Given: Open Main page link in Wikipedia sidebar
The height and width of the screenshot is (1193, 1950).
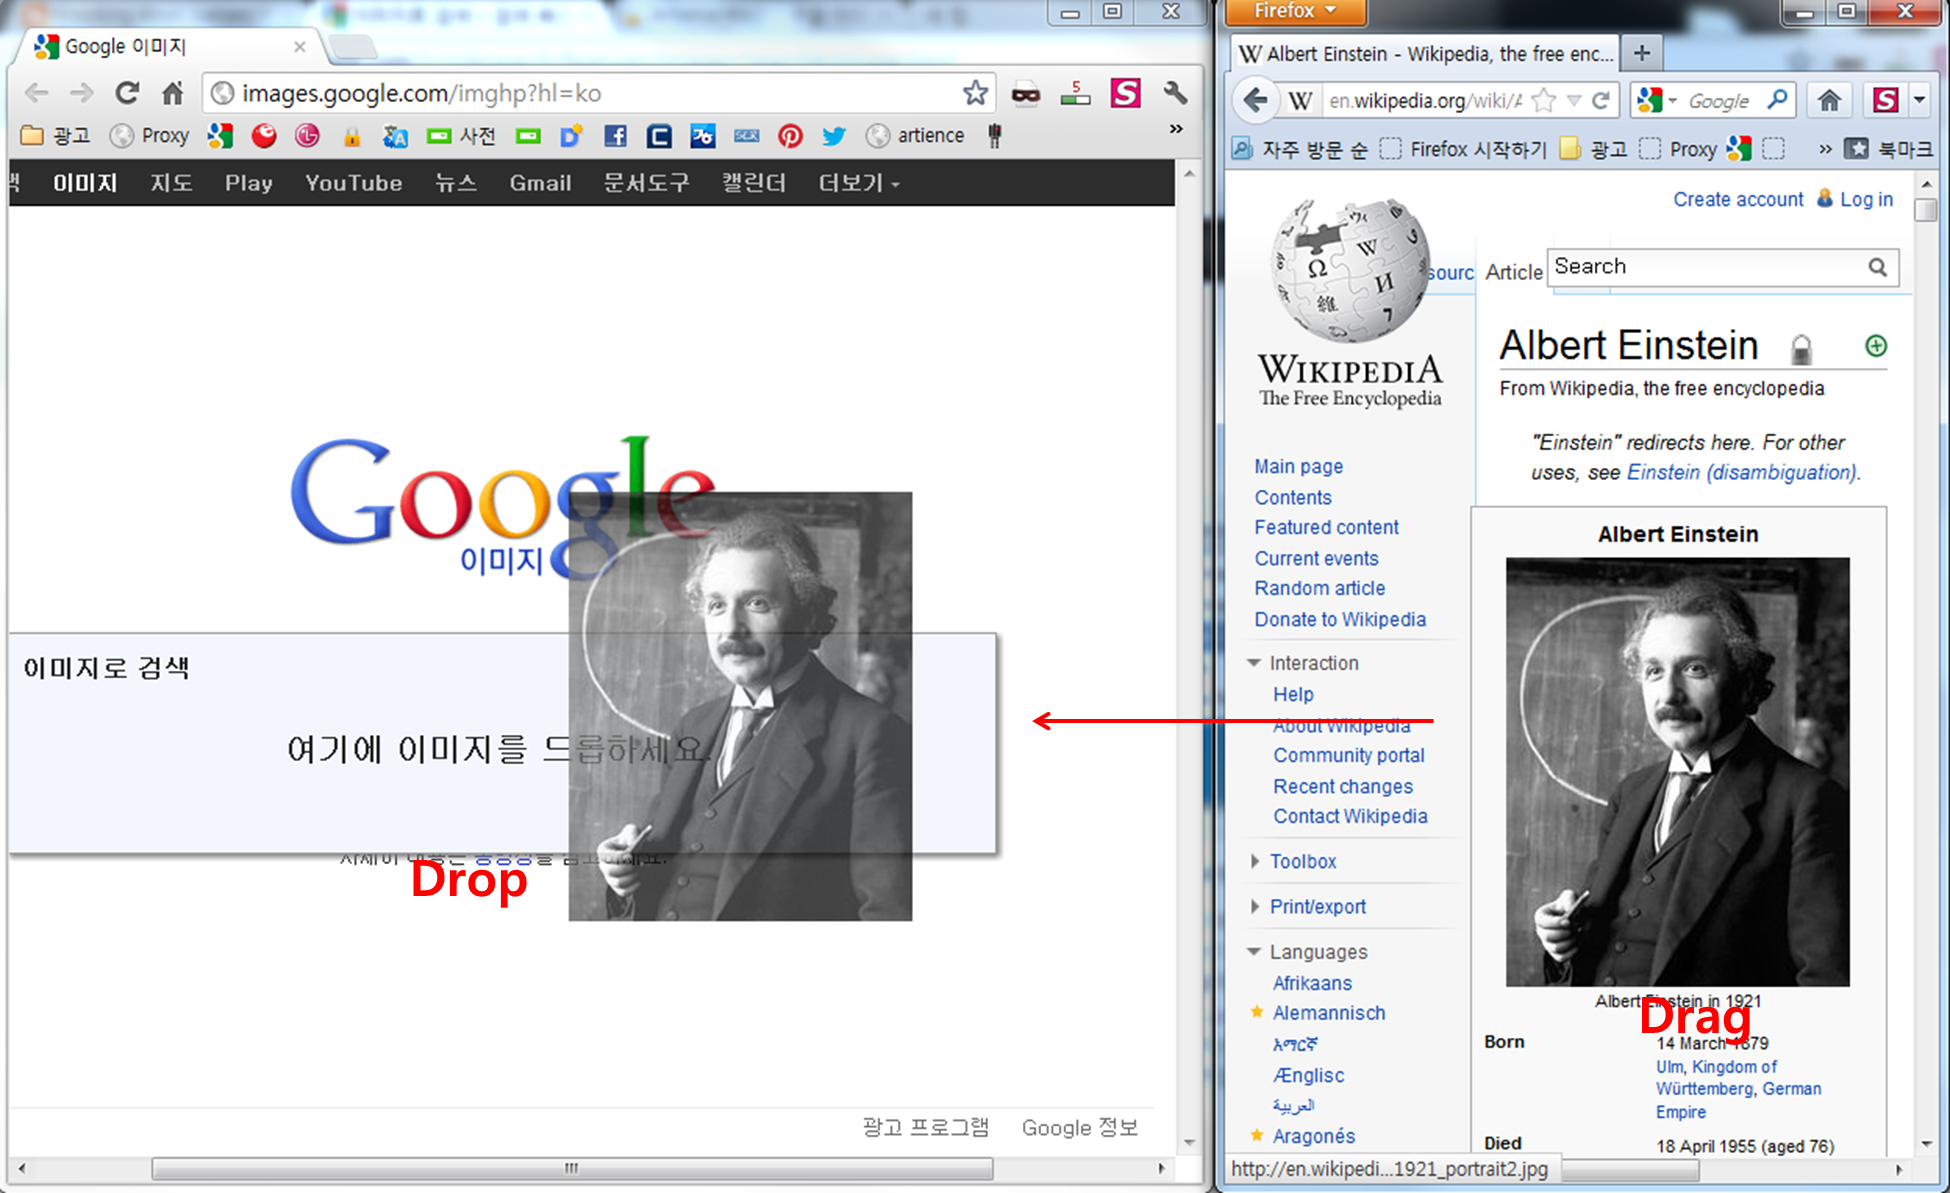Looking at the screenshot, I should coord(1298,466).
